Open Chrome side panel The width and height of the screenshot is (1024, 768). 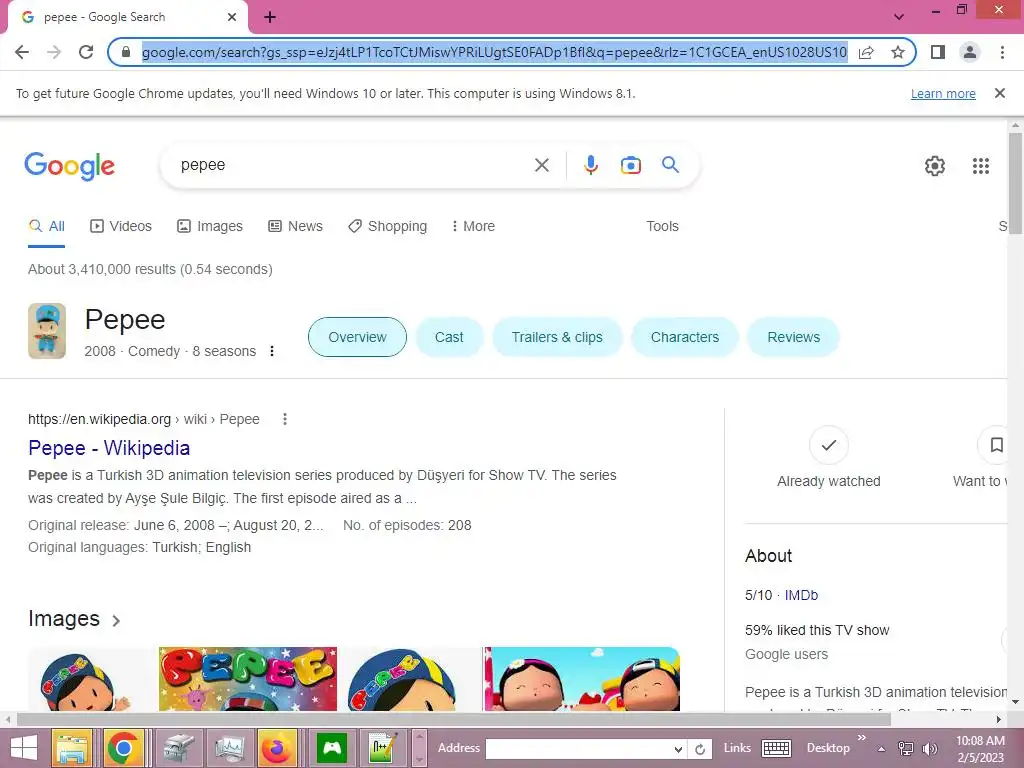[938, 52]
